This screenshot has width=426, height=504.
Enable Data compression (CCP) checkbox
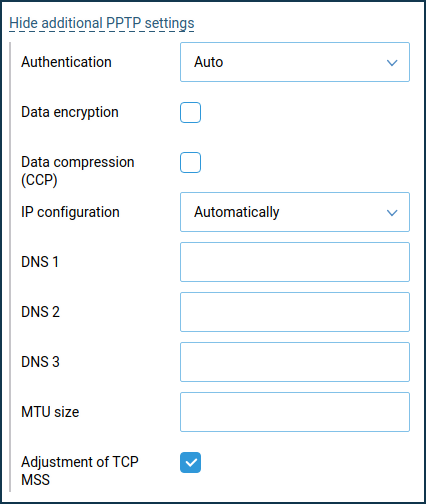click(190, 163)
